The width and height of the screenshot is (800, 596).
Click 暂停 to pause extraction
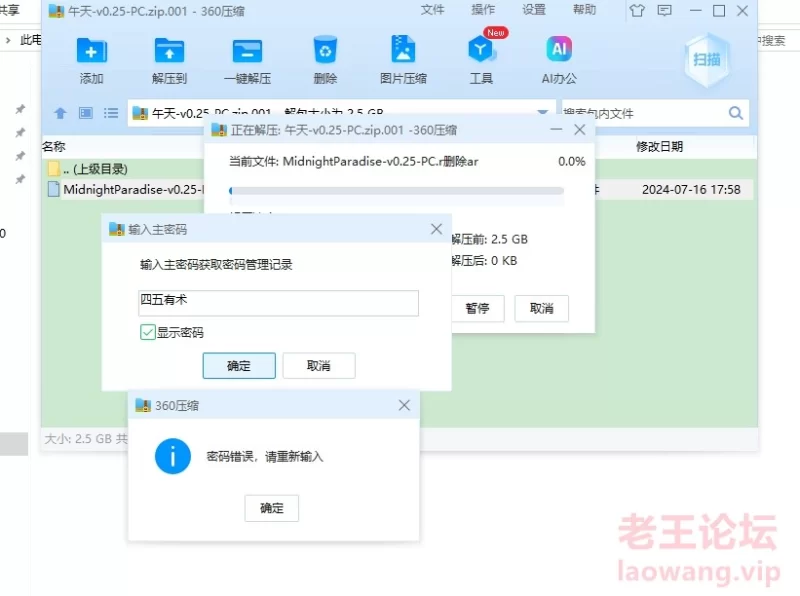(x=478, y=308)
